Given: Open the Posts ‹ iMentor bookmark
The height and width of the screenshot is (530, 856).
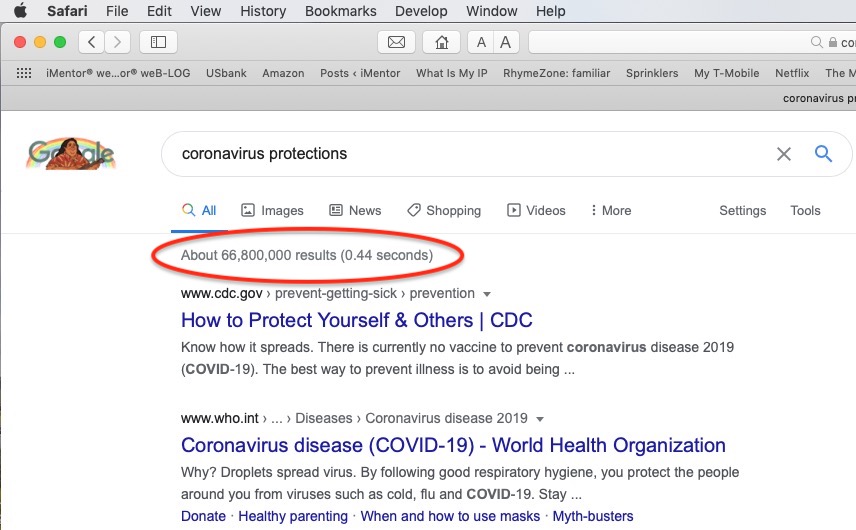Looking at the screenshot, I should click(x=360, y=73).
